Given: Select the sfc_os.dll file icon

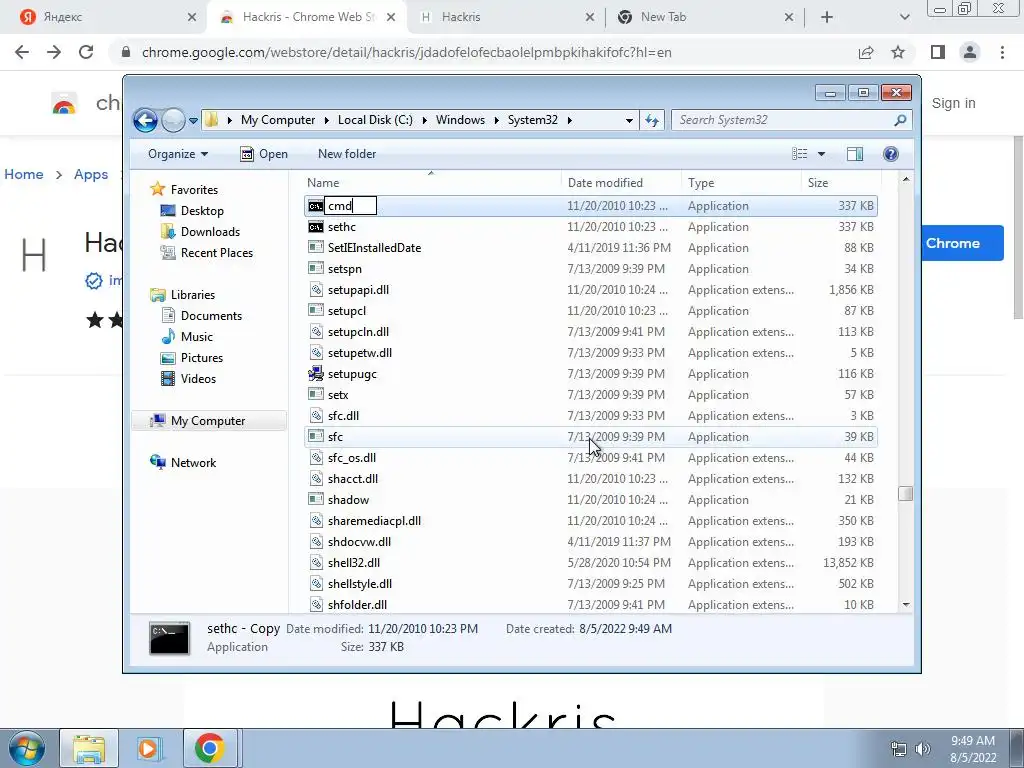Looking at the screenshot, I should [316, 458].
